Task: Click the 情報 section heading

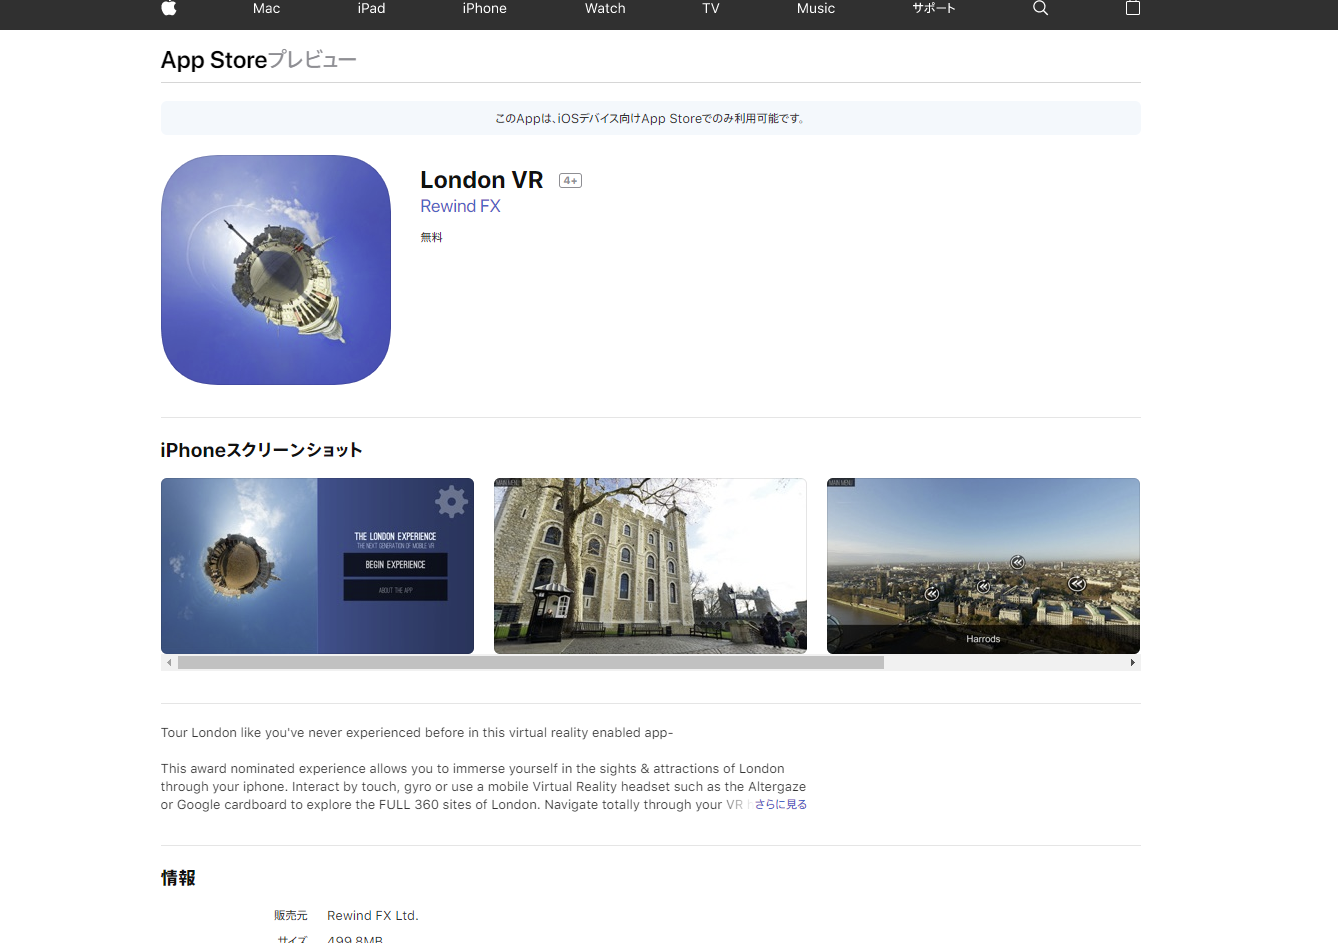Action: (x=178, y=878)
